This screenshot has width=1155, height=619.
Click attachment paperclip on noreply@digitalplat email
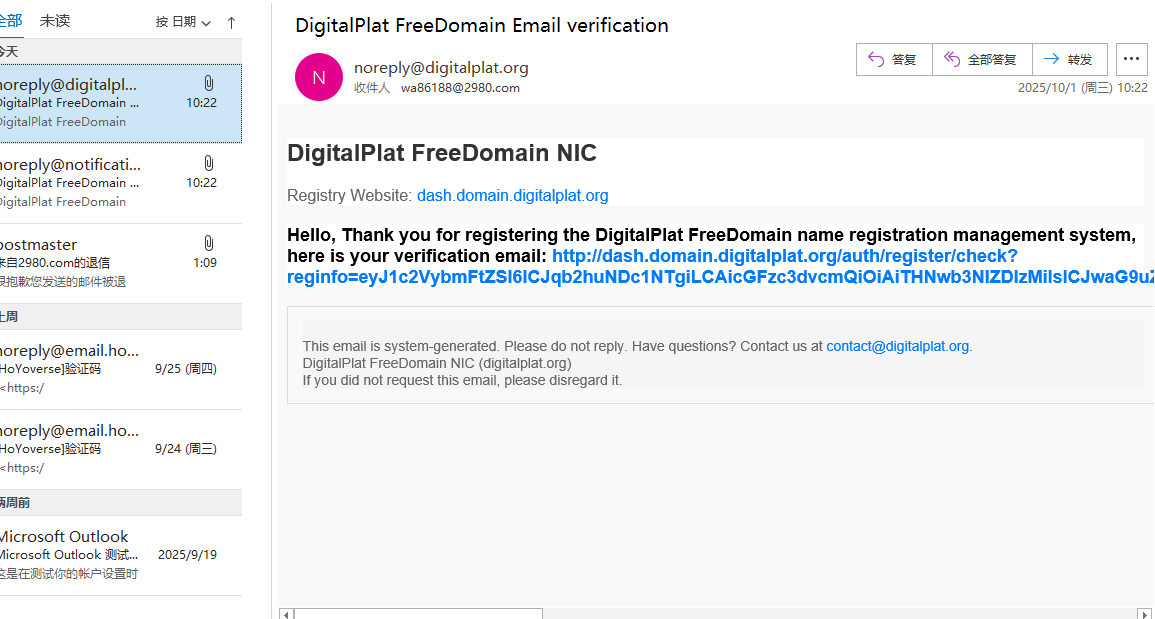[208, 83]
